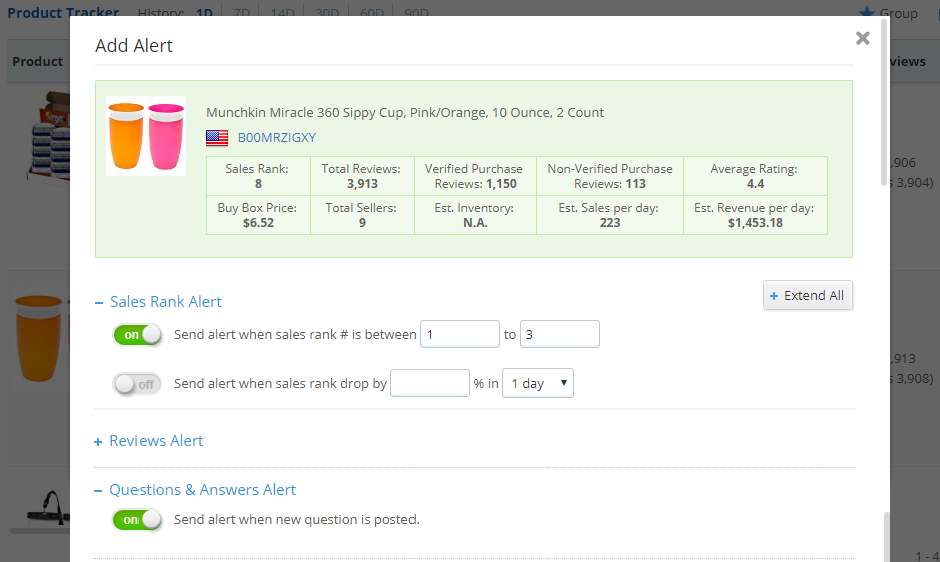Click the Non-Verified Purchase Reviews cell

pyautogui.click(x=610, y=176)
